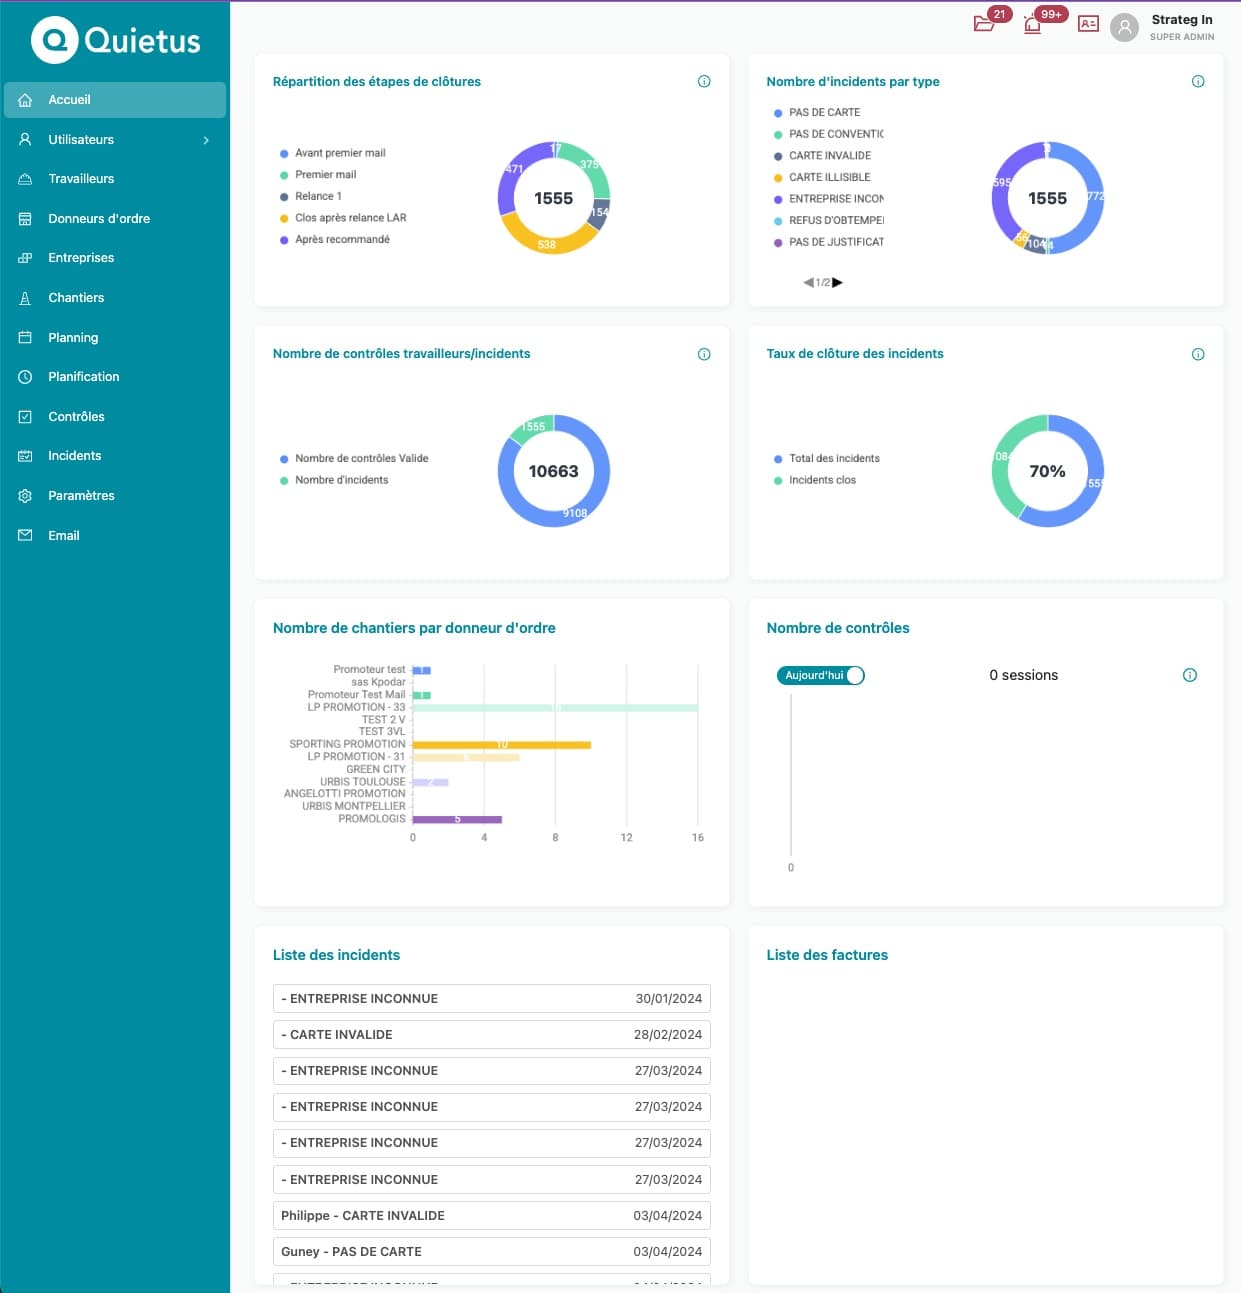Open the folder notifications icon with 21 badge

click(984, 24)
